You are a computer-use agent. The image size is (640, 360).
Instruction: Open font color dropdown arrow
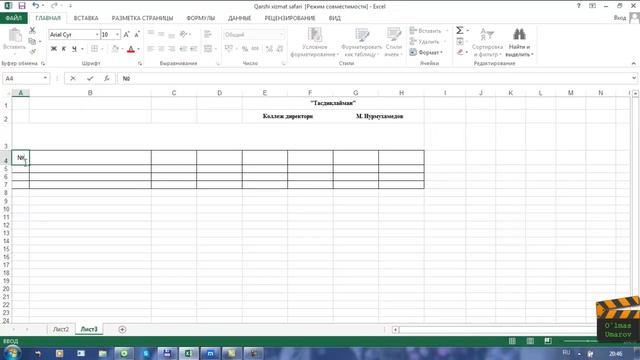[139, 49]
